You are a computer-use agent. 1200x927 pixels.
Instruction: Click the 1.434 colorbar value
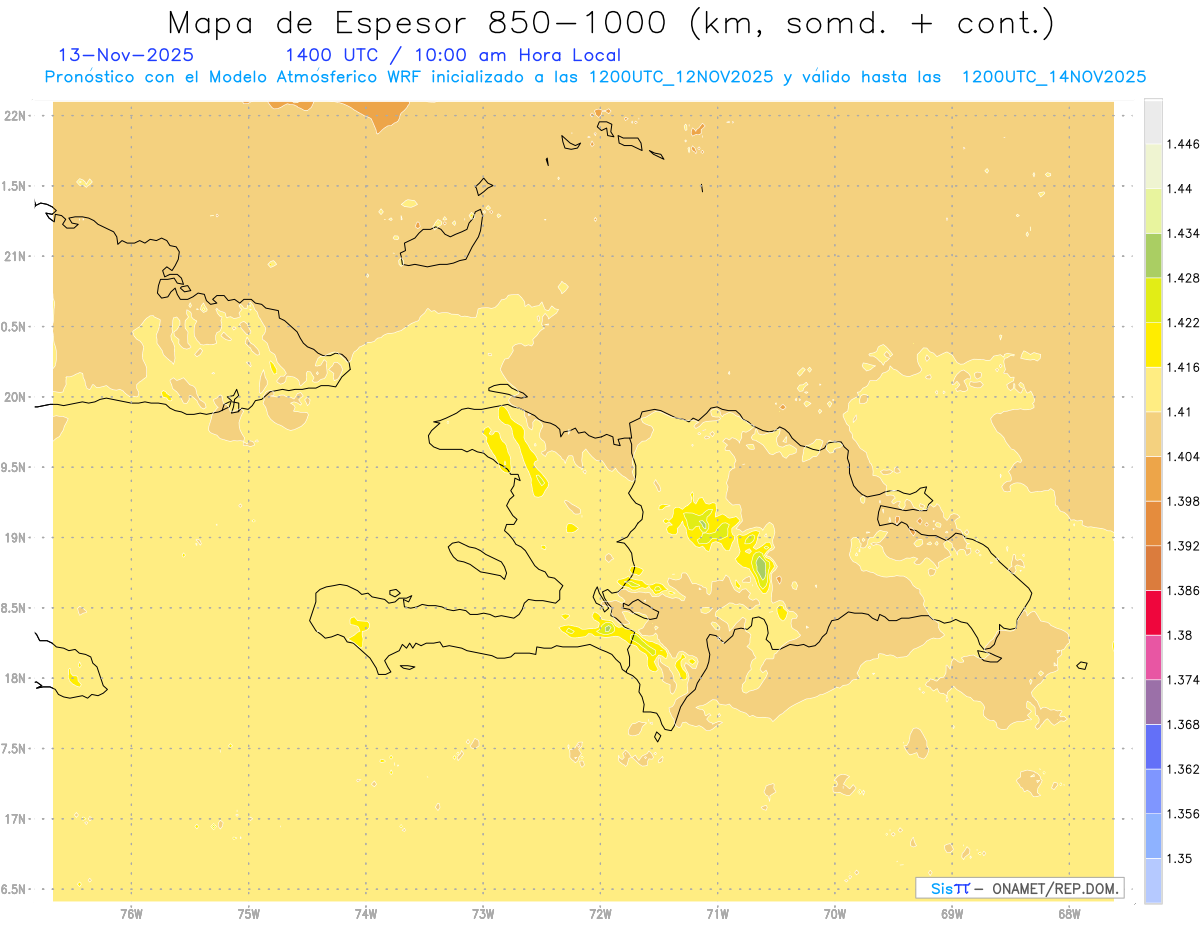pyautogui.click(x=1185, y=233)
